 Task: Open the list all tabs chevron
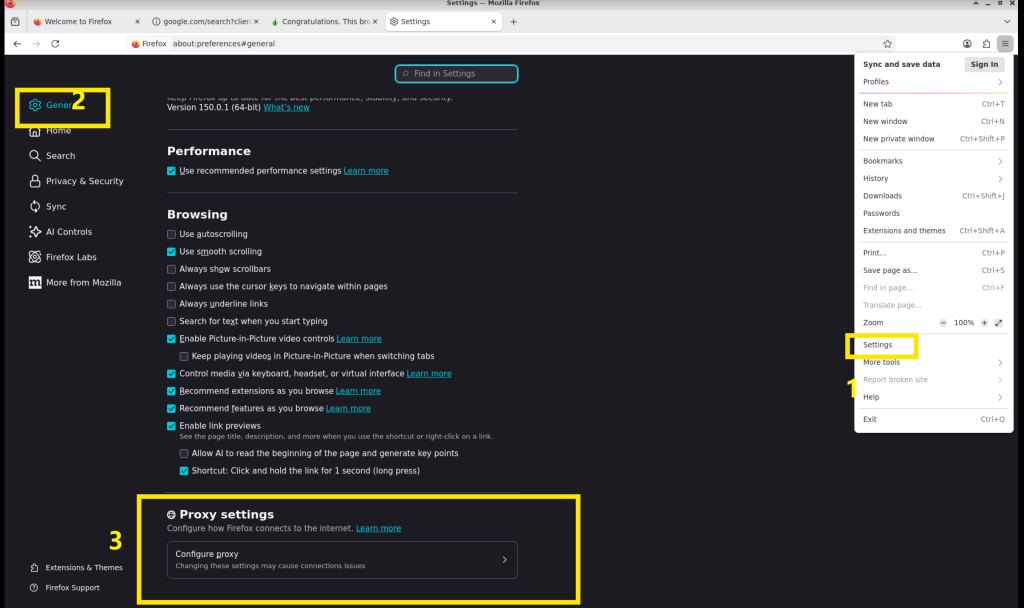[x=1007, y=22]
